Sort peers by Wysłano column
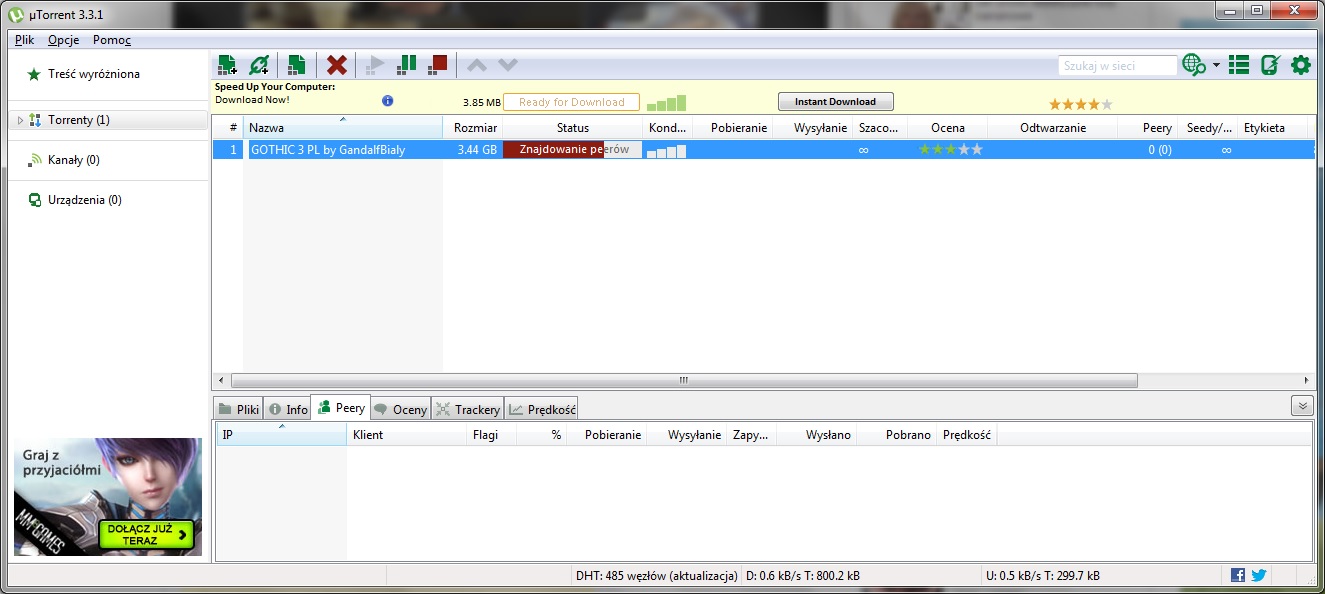This screenshot has width=1325, height=594. 816,435
